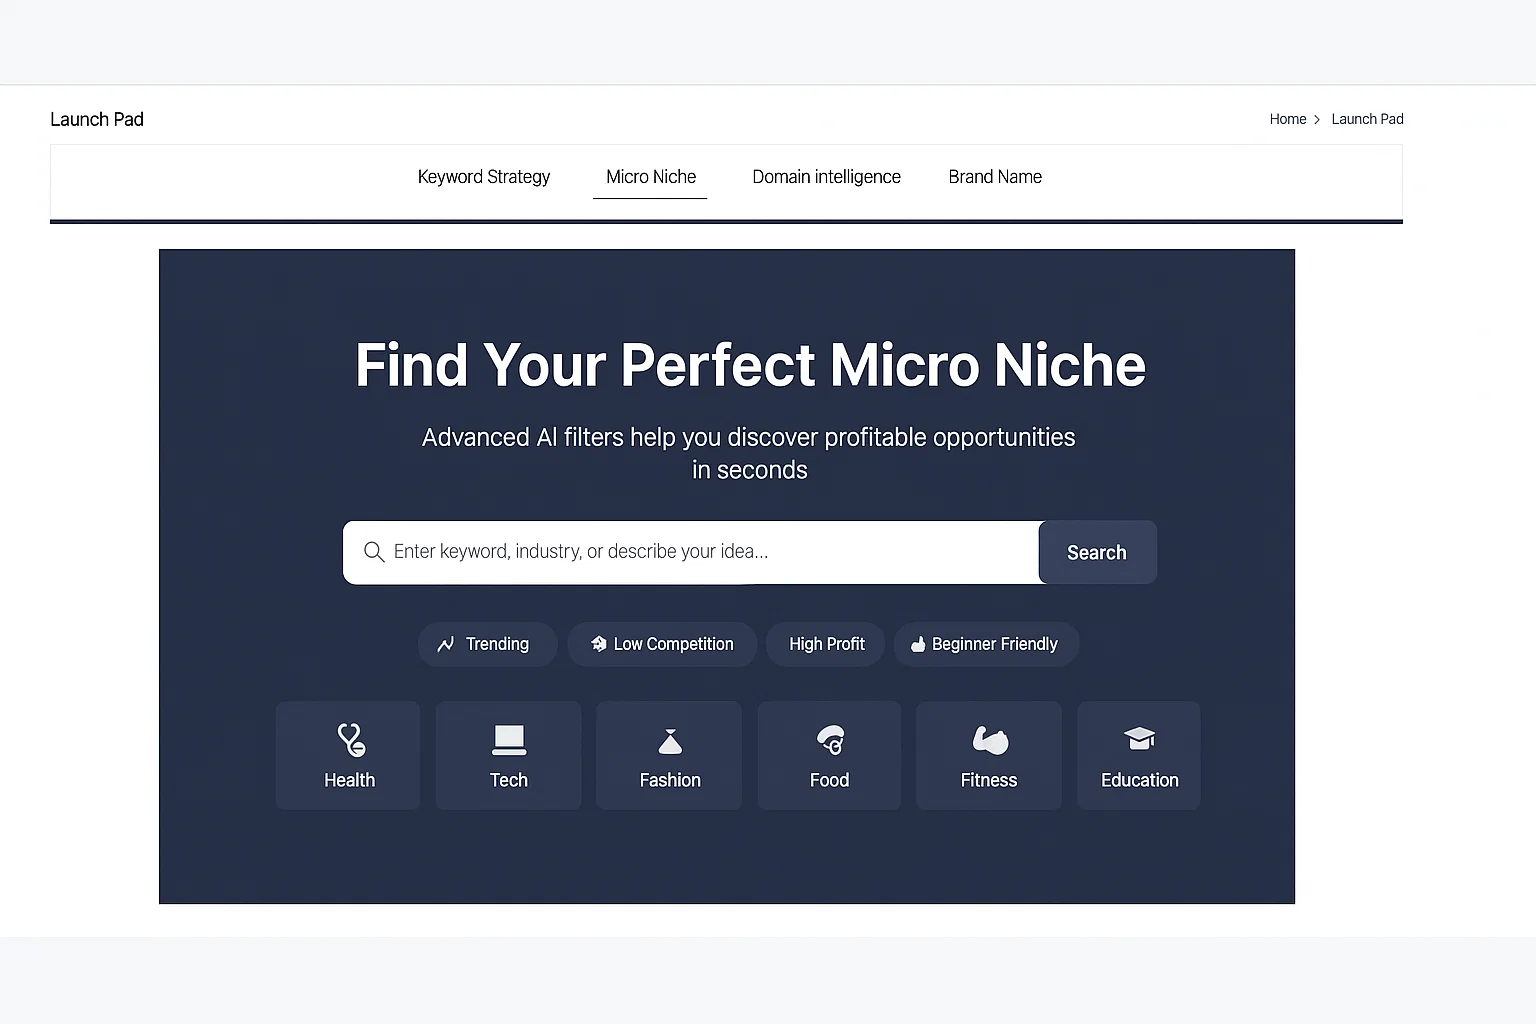Select the Tech laptop icon
This screenshot has height=1024, width=1536.
point(509,740)
